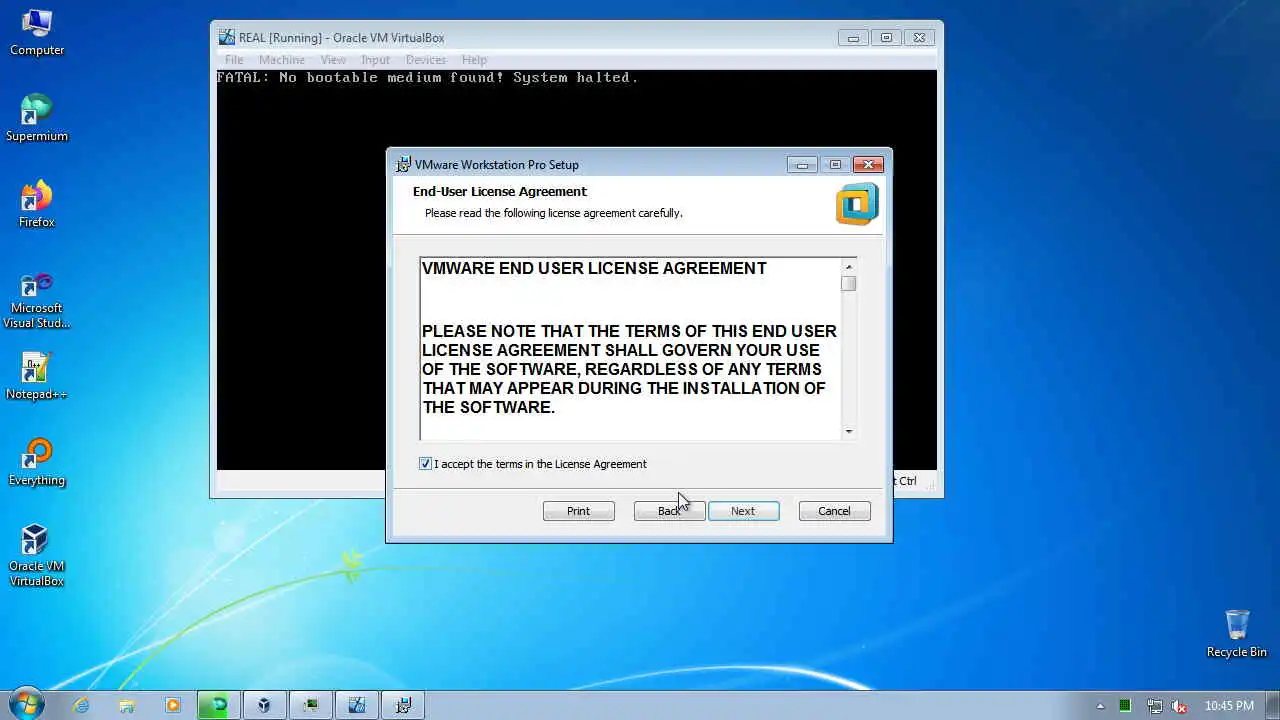Open the network tray icon
Image resolution: width=1280 pixels, height=720 pixels.
(x=1154, y=706)
